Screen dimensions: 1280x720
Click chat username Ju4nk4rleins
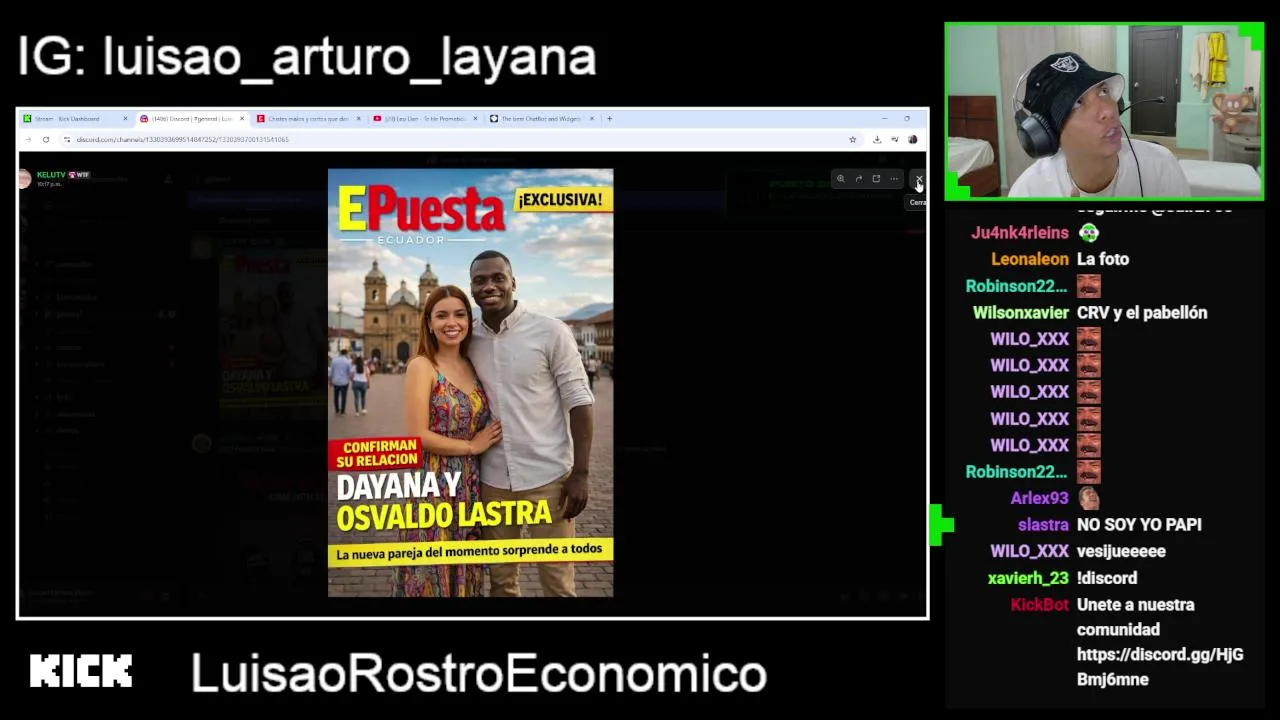coord(1020,233)
